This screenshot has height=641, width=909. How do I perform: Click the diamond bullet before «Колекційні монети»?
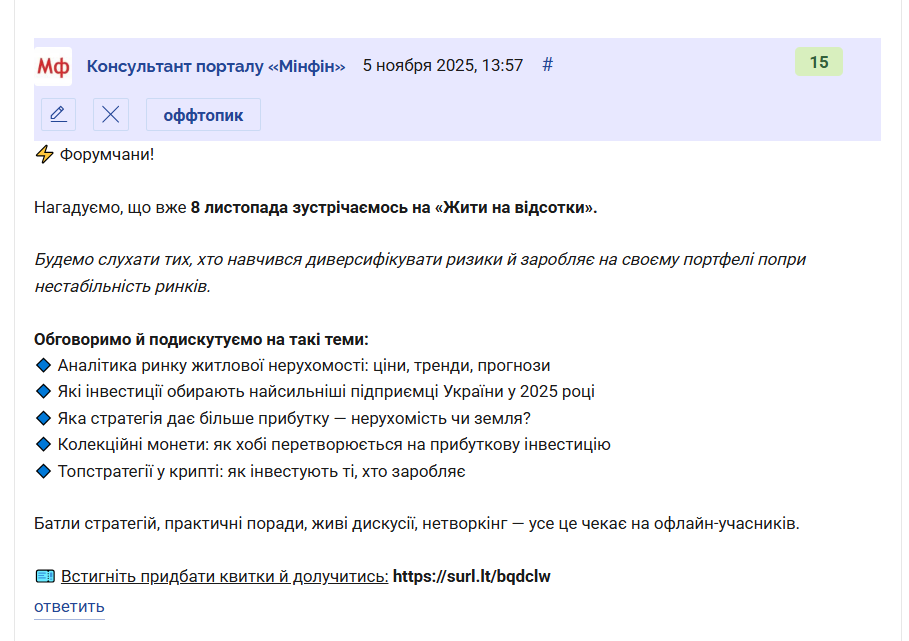pos(43,444)
